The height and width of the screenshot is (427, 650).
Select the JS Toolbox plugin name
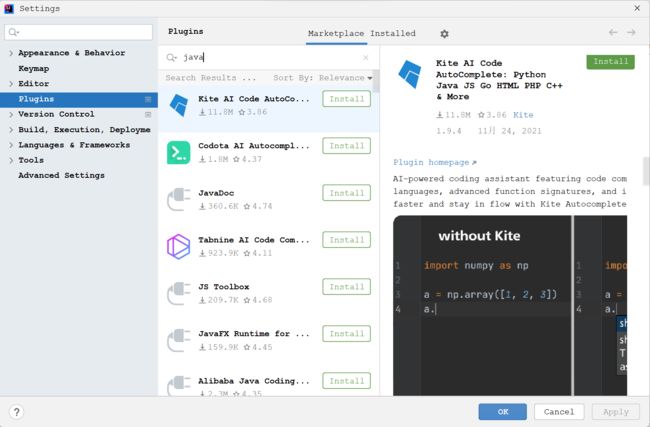223,287
